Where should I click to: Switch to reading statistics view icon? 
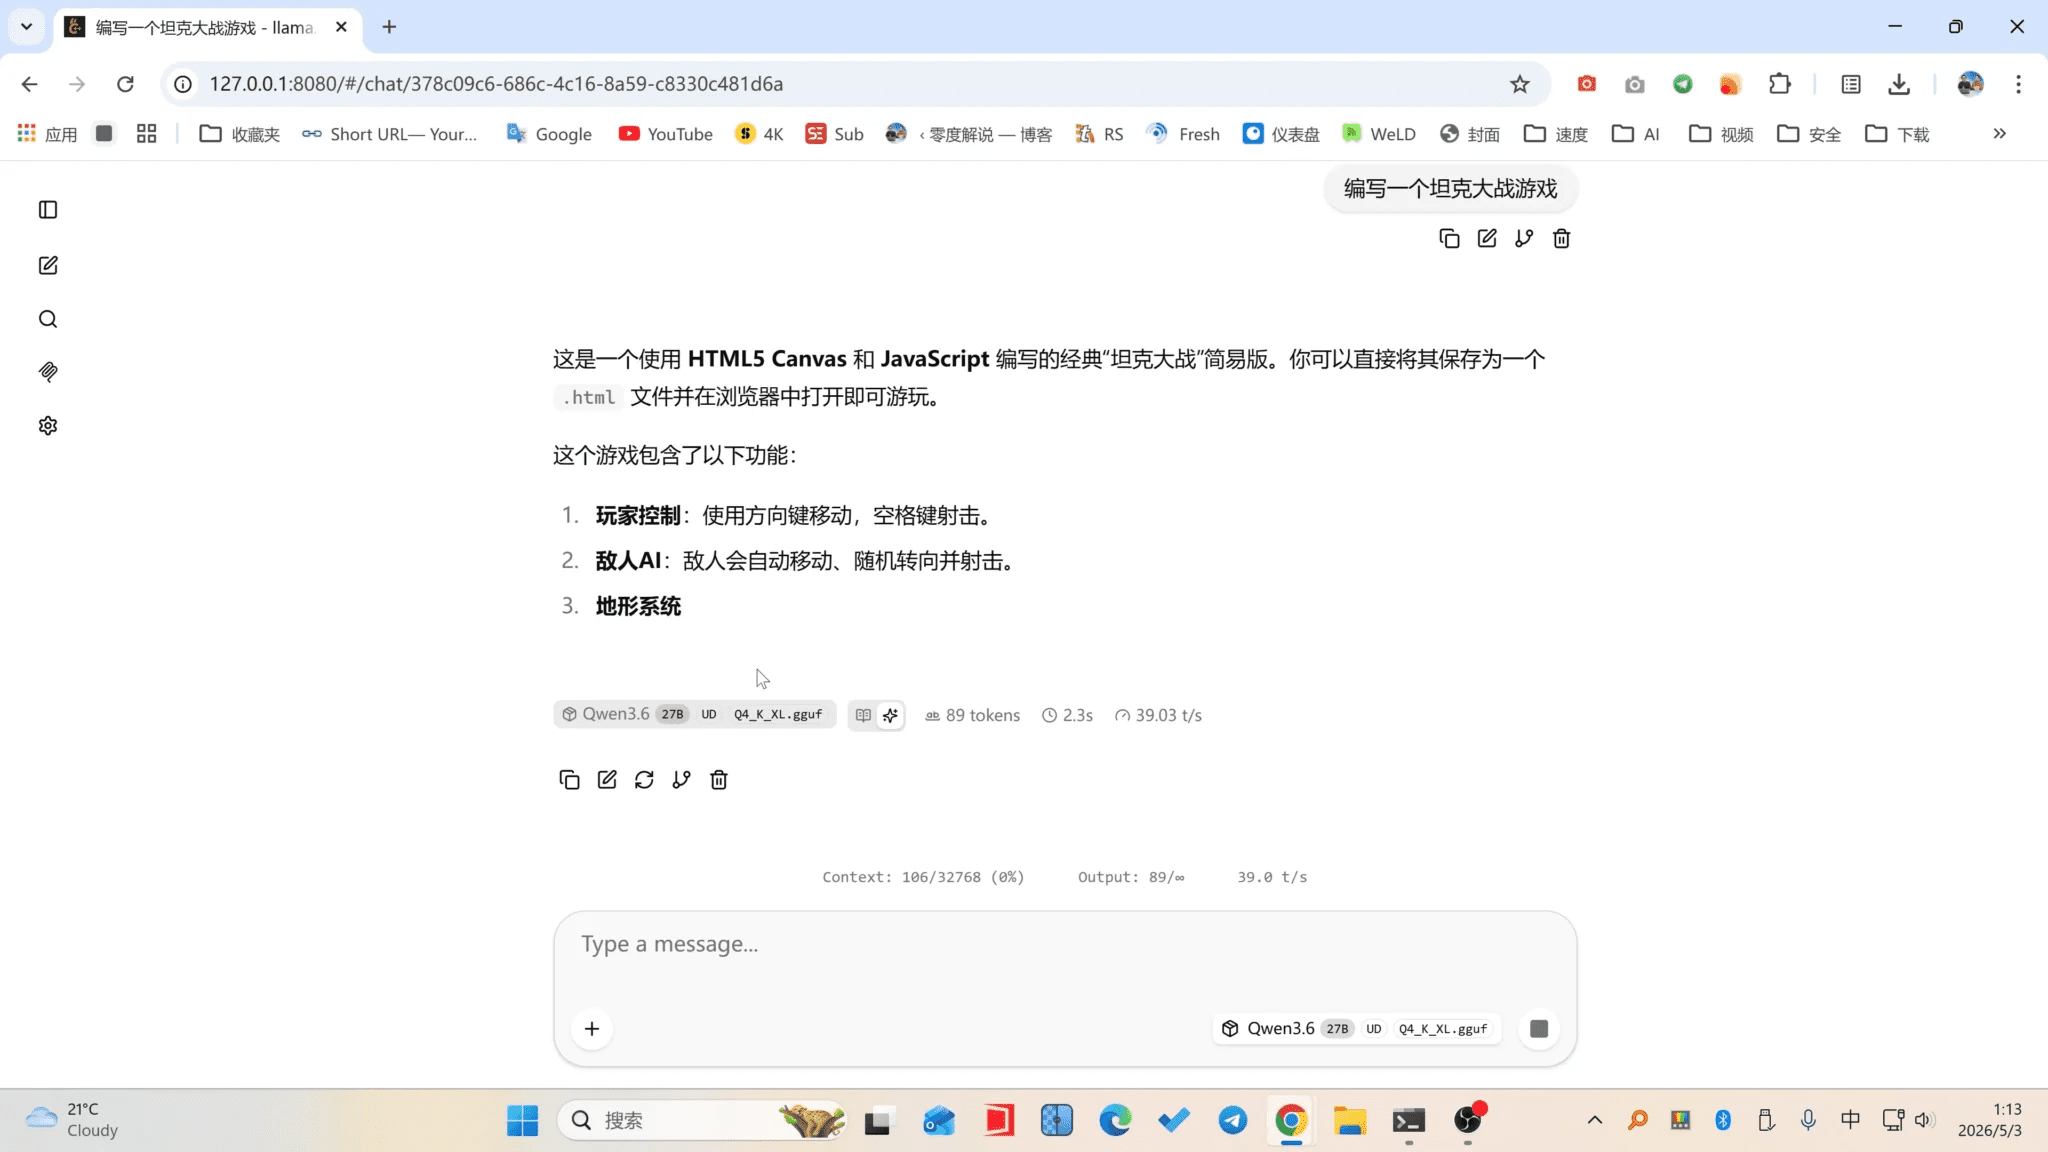click(863, 715)
